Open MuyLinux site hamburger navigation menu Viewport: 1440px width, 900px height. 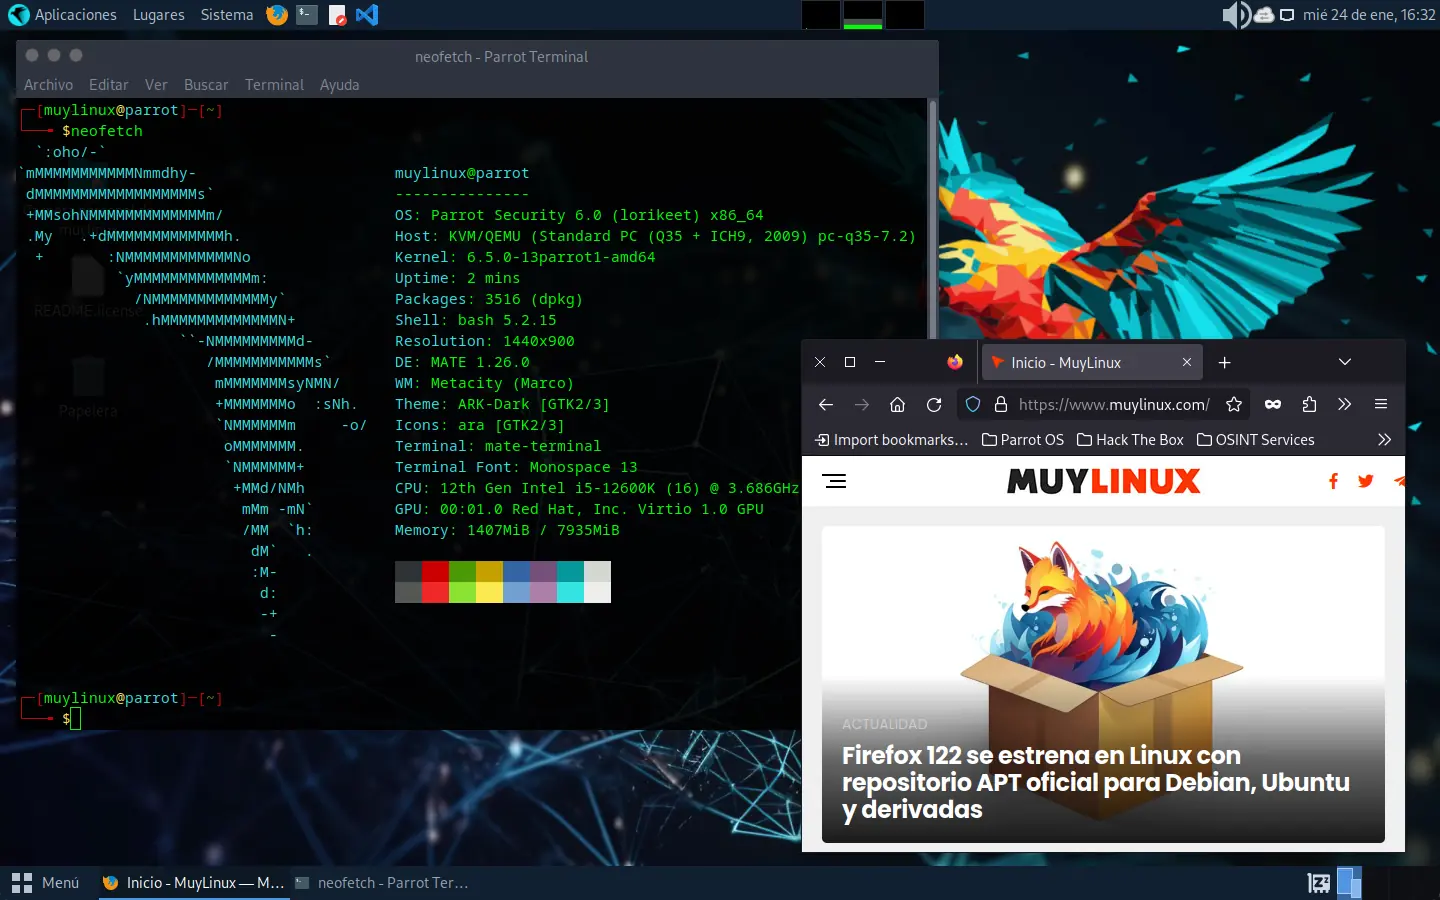(834, 481)
